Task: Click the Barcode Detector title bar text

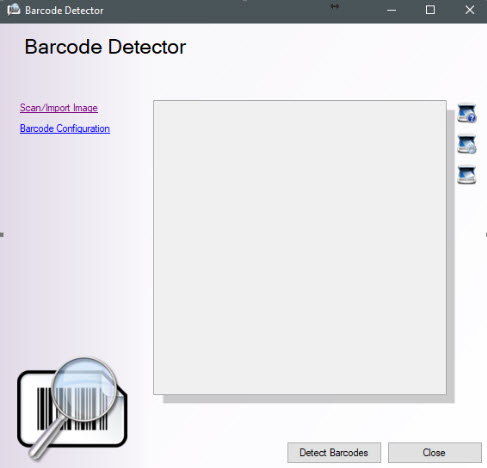Action: click(64, 10)
